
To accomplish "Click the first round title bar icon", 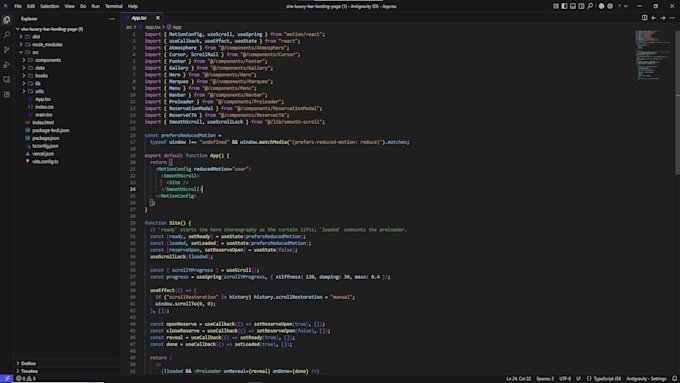I will (x=602, y=6).
